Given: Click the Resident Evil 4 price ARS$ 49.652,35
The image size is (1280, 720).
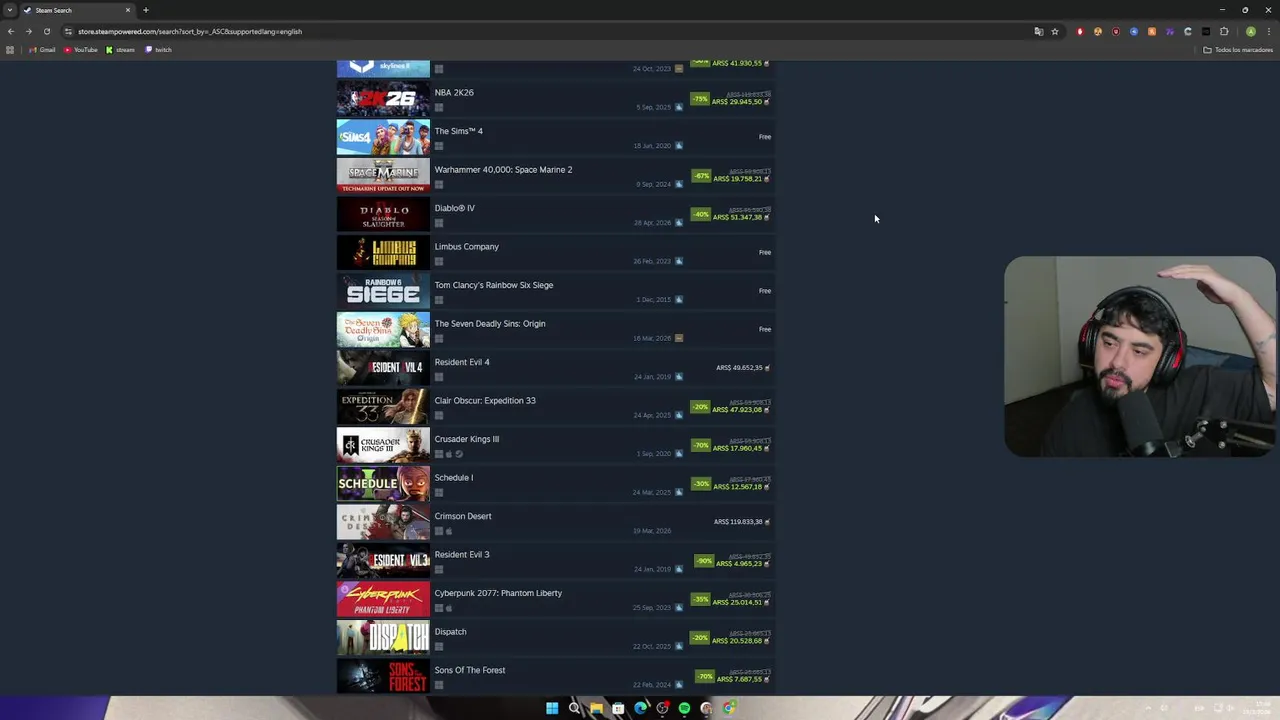Looking at the screenshot, I should click(740, 368).
